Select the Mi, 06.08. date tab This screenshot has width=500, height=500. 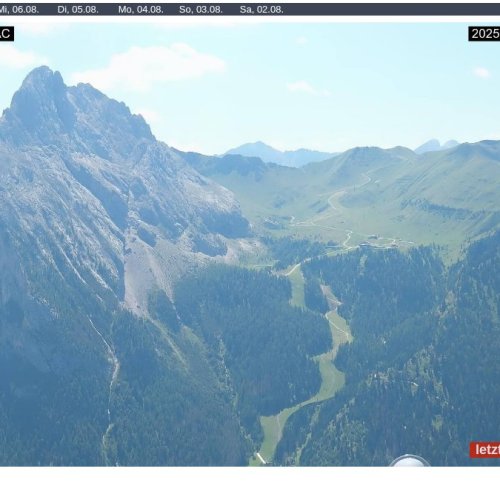point(19,10)
